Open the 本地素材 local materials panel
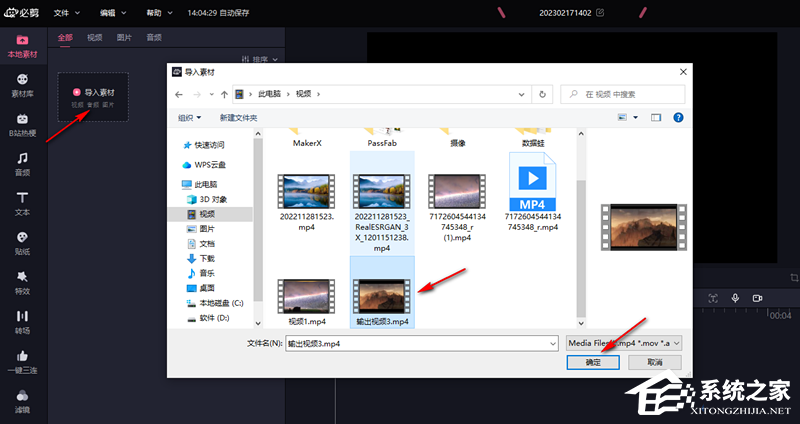This screenshot has width=800, height=424. (22, 46)
